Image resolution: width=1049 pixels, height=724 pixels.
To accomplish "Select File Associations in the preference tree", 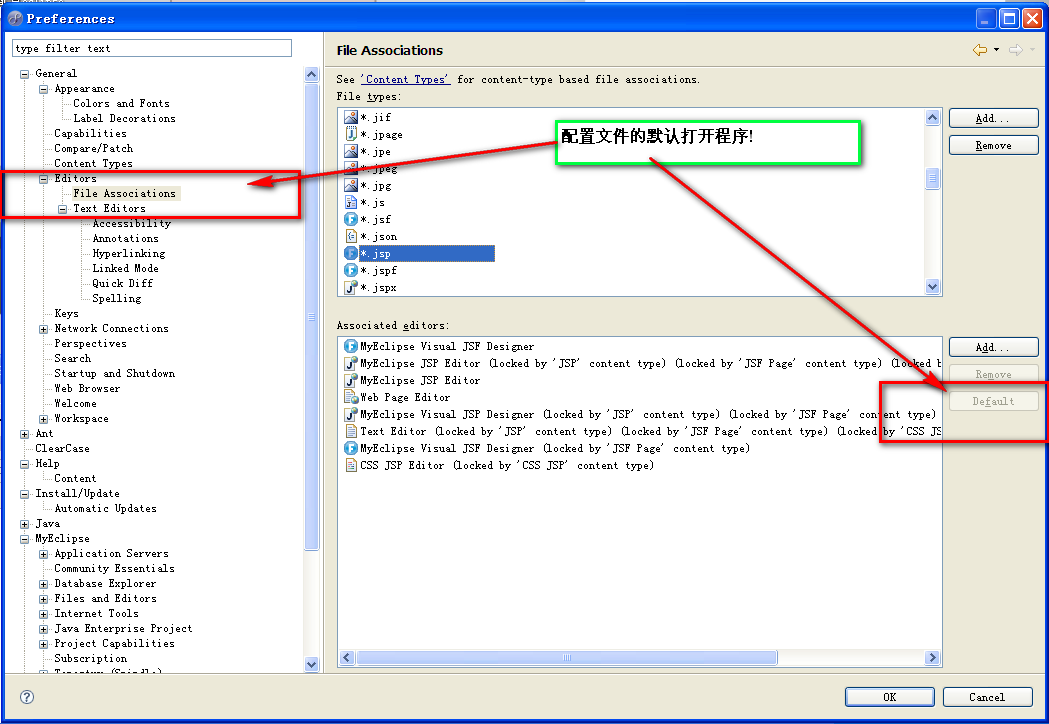I will pos(124,193).
